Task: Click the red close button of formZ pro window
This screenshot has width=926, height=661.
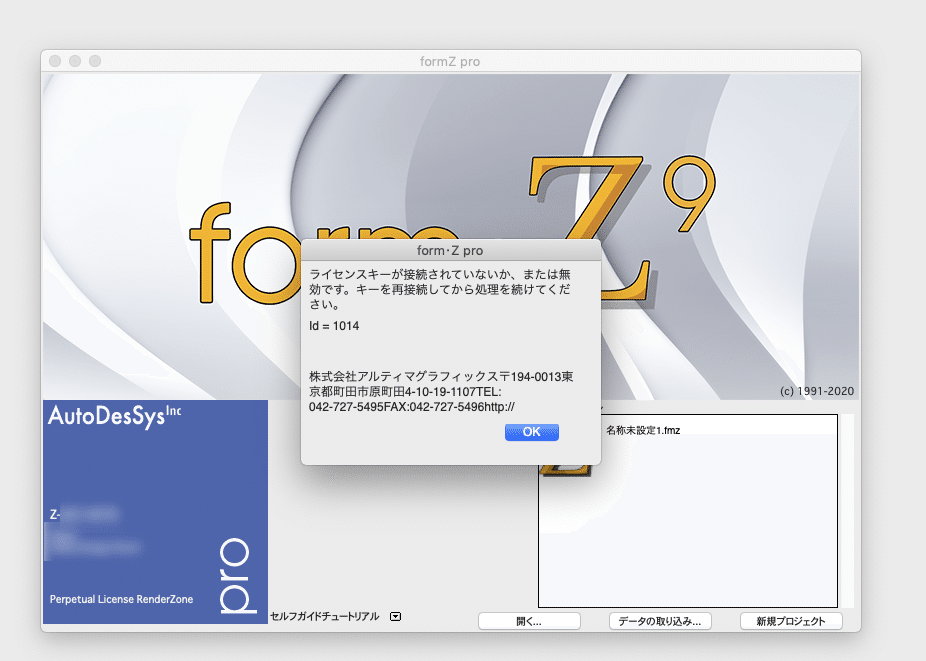Action: [x=55, y=61]
